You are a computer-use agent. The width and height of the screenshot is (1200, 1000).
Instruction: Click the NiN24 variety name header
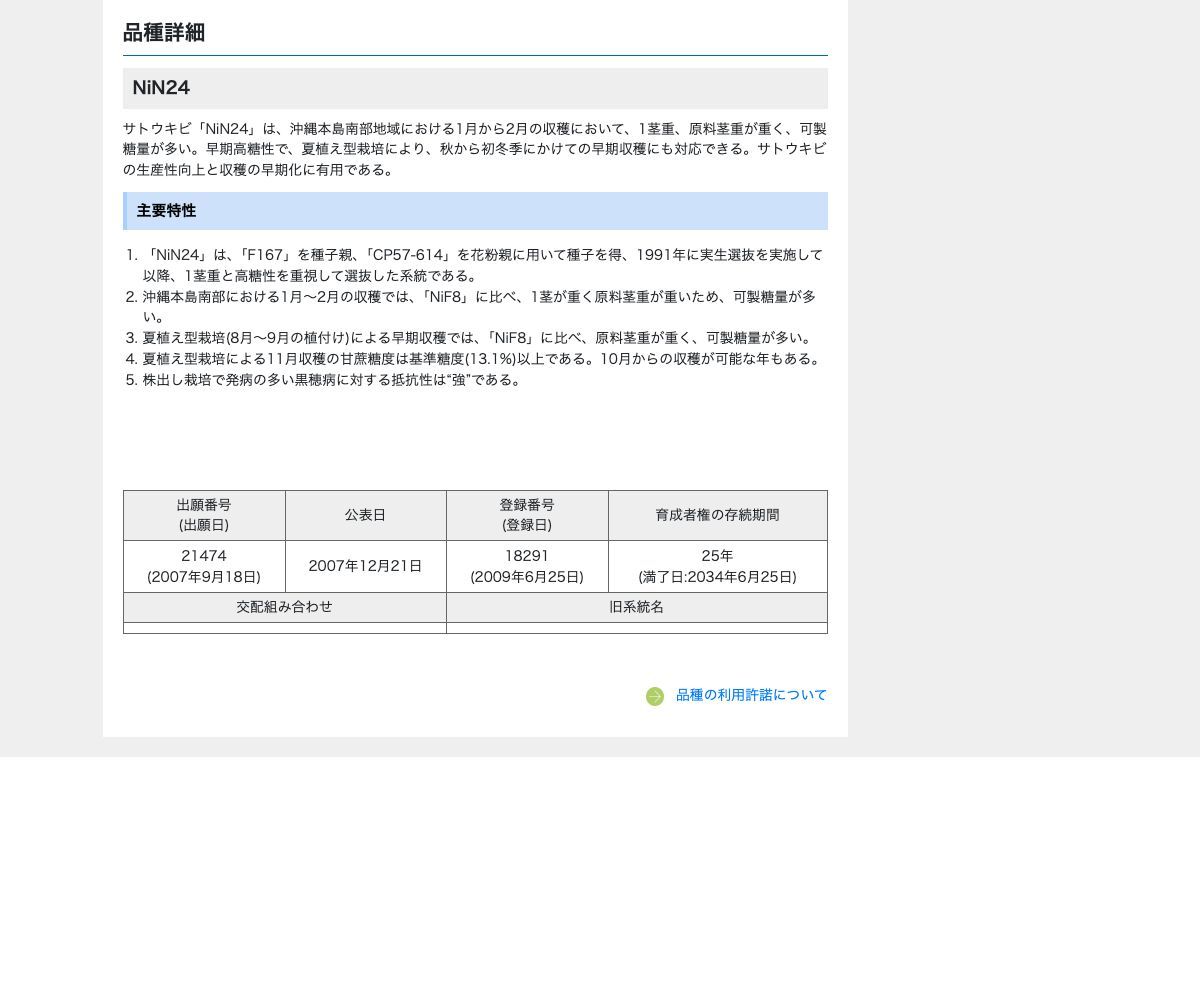pos(161,88)
